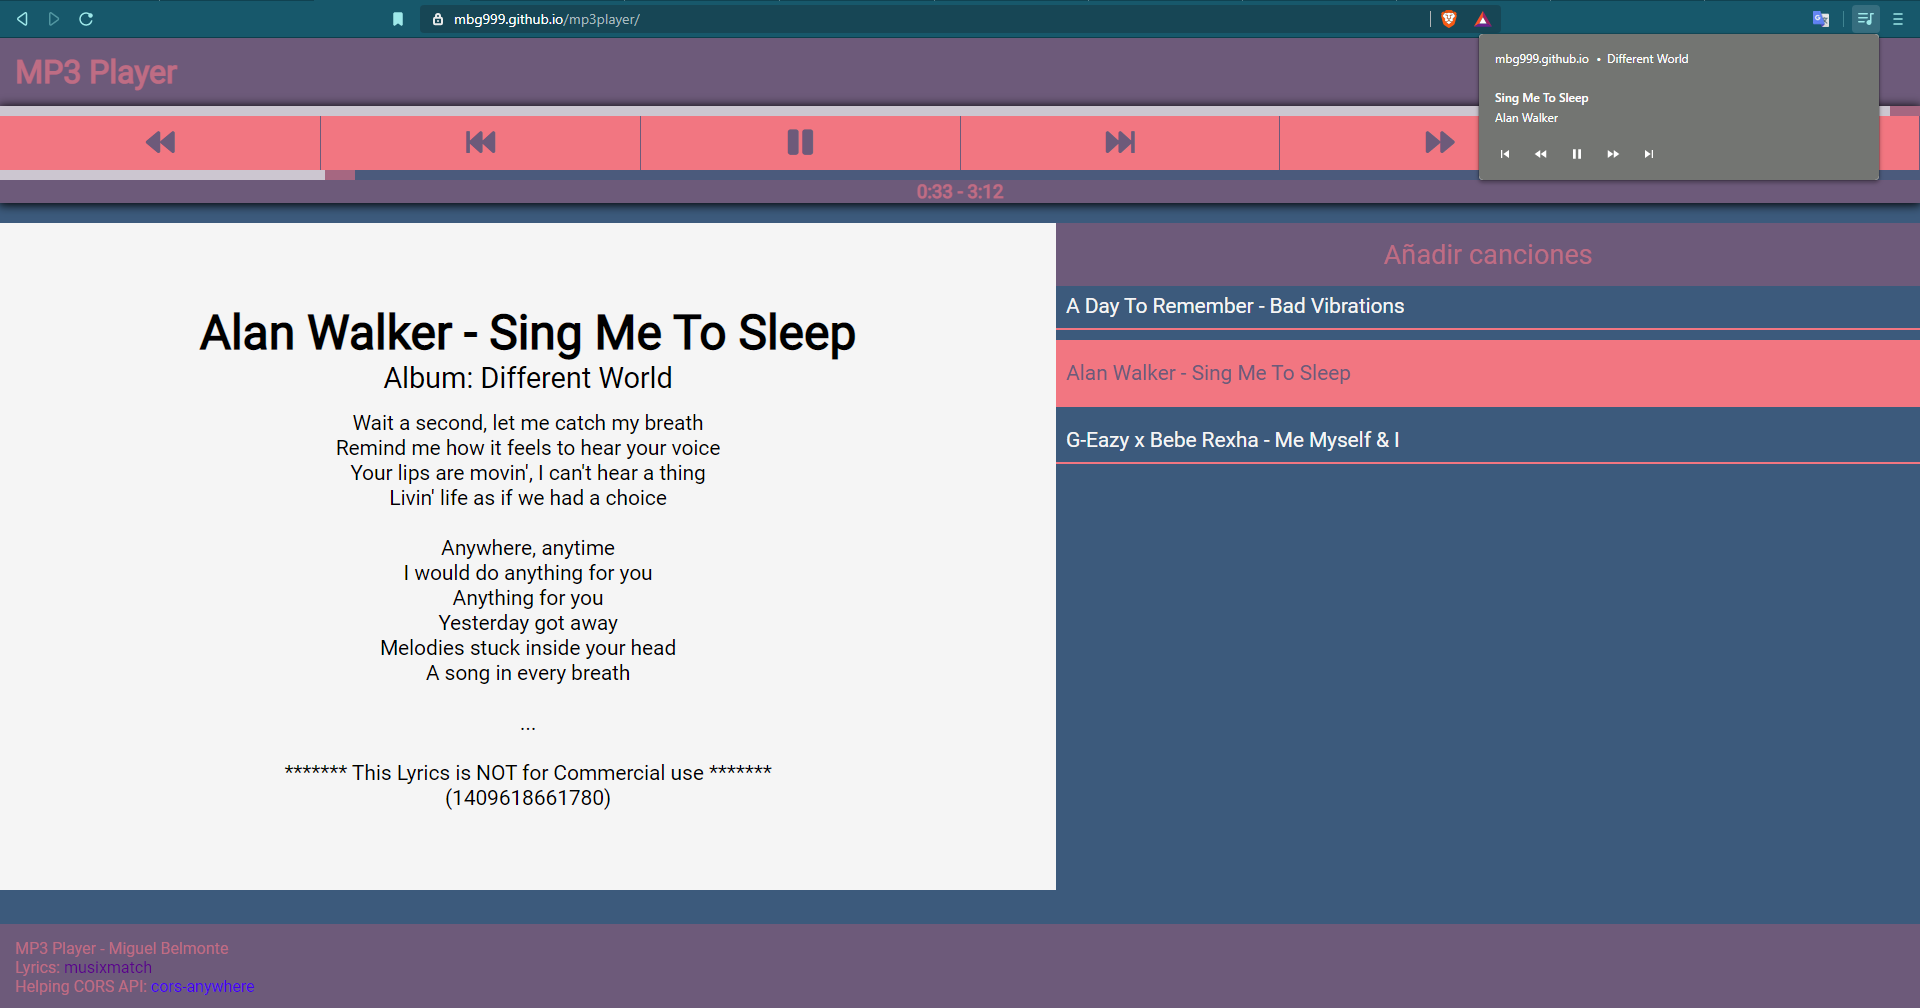Click lyric line 'Your lips are movin', I can't hear a thing'
This screenshot has height=1008, width=1920.
pyautogui.click(x=528, y=473)
